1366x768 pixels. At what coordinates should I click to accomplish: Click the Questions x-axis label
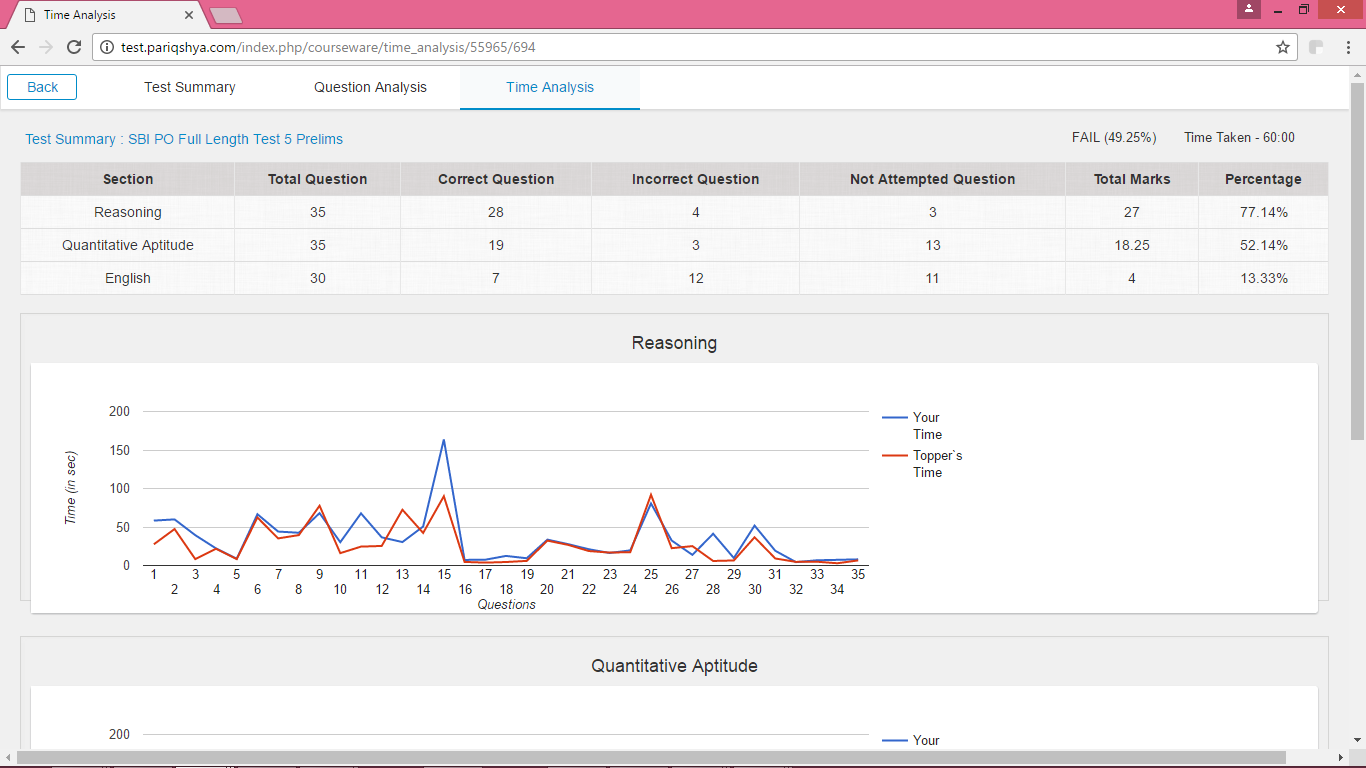pyautogui.click(x=506, y=604)
